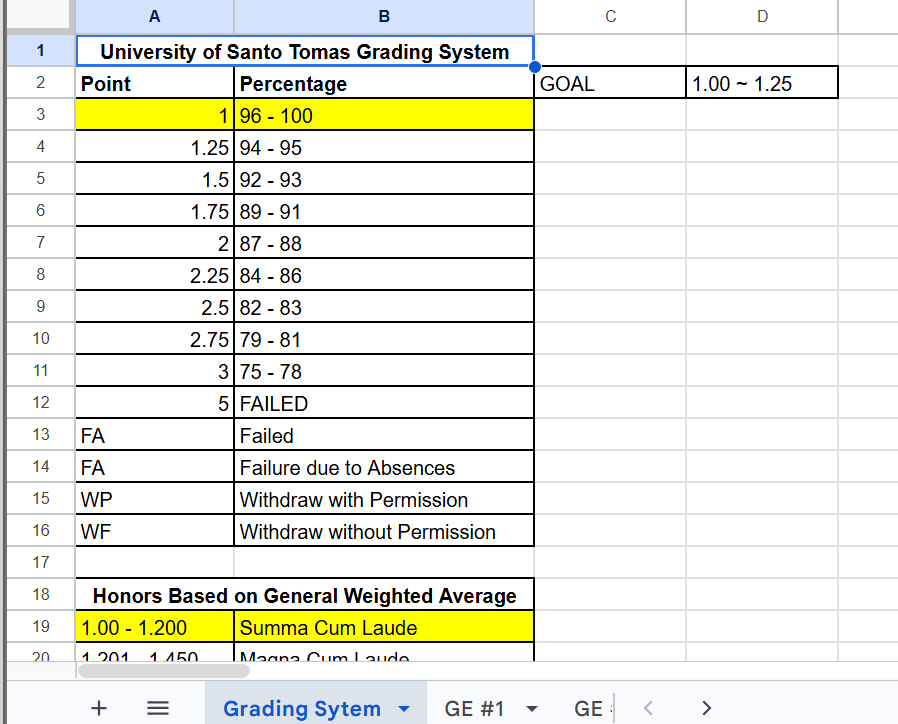Select the Grading Sytem sheet tab

pyautogui.click(x=302, y=709)
